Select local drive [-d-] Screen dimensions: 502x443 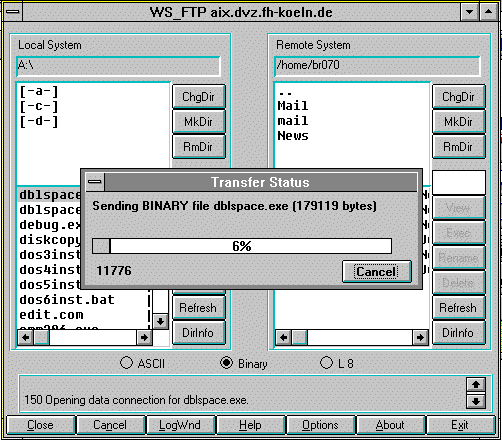click(x=39, y=121)
